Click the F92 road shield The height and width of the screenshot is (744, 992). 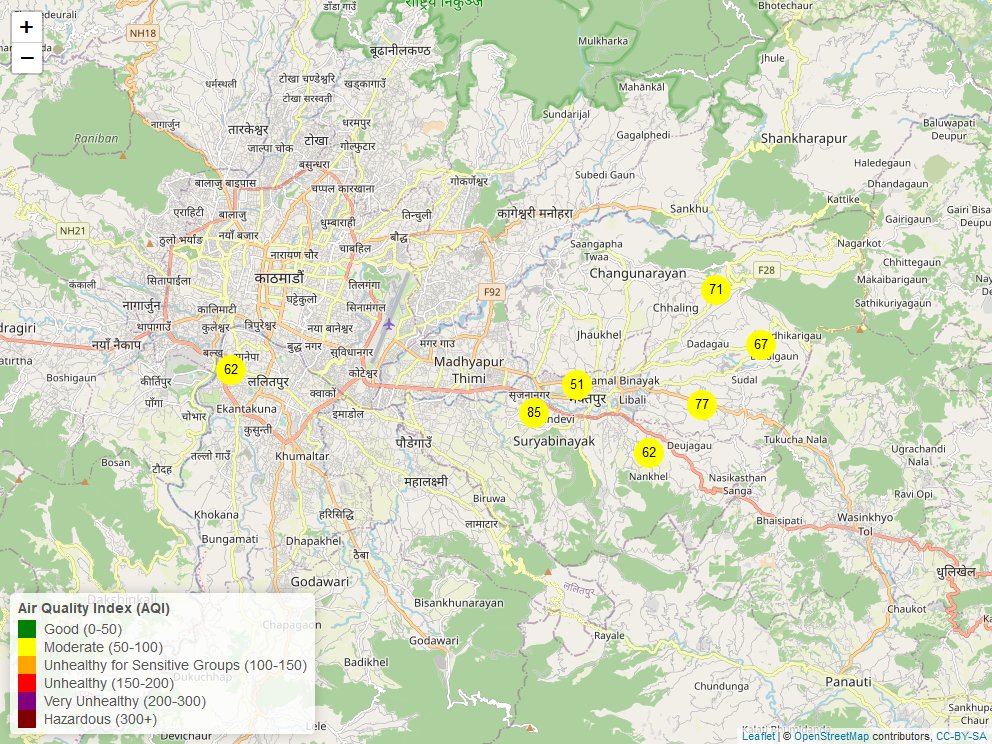(492, 292)
